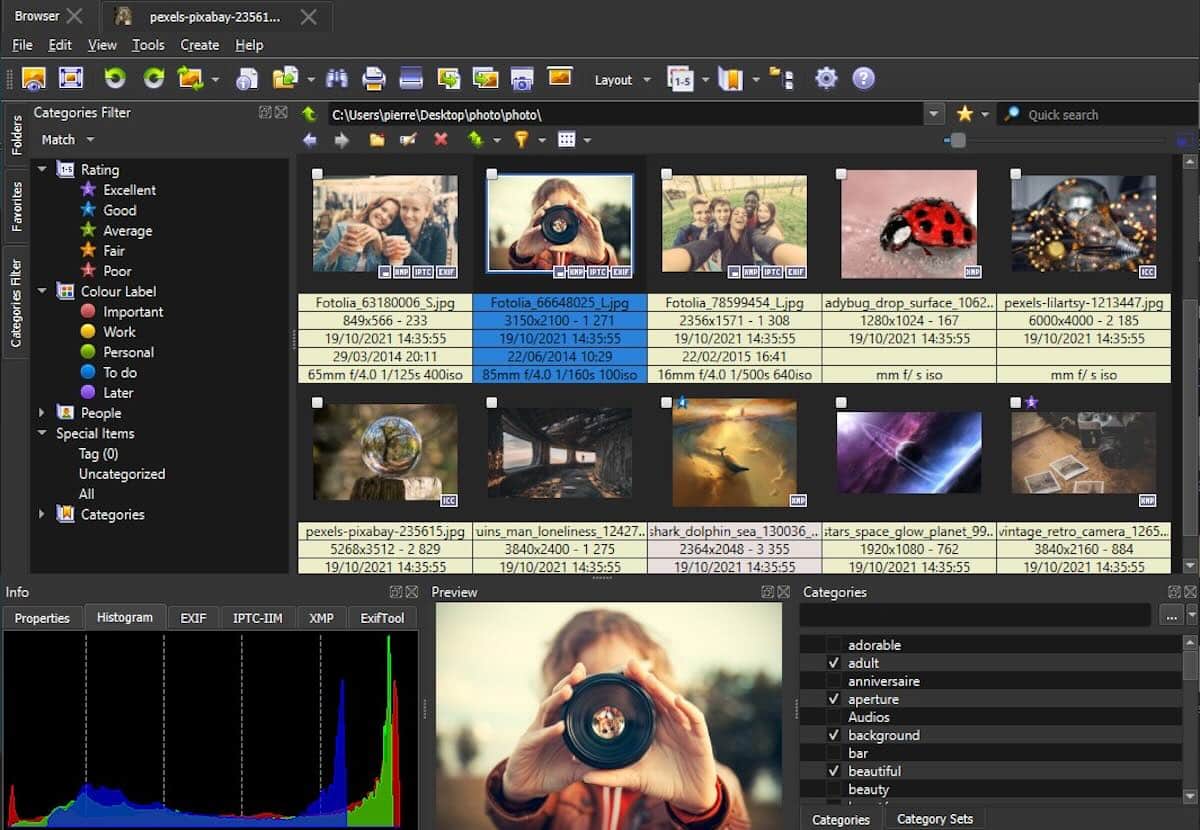Filter by To do colour label
The width and height of the screenshot is (1200, 830).
click(x=120, y=372)
